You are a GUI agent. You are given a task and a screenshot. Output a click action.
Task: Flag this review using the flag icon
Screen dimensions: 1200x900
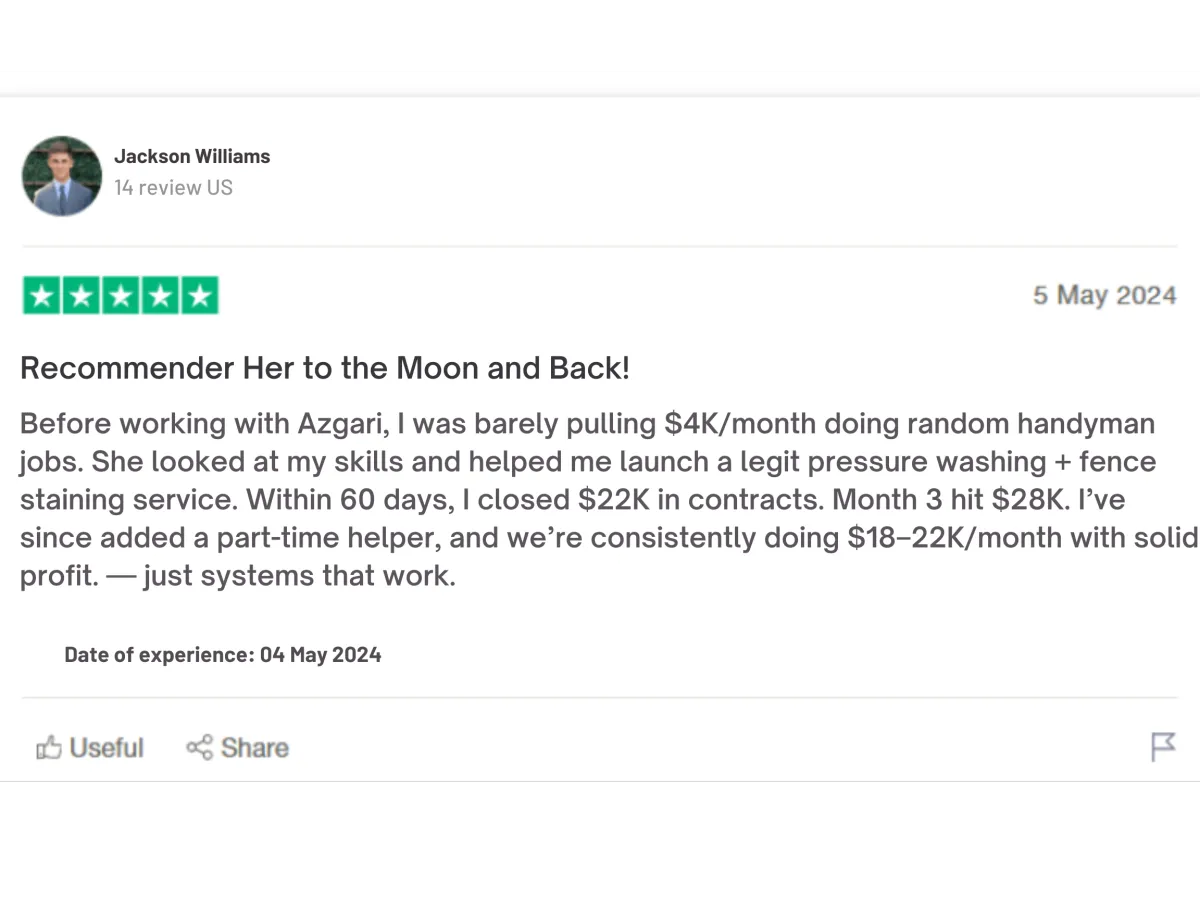coord(1163,746)
